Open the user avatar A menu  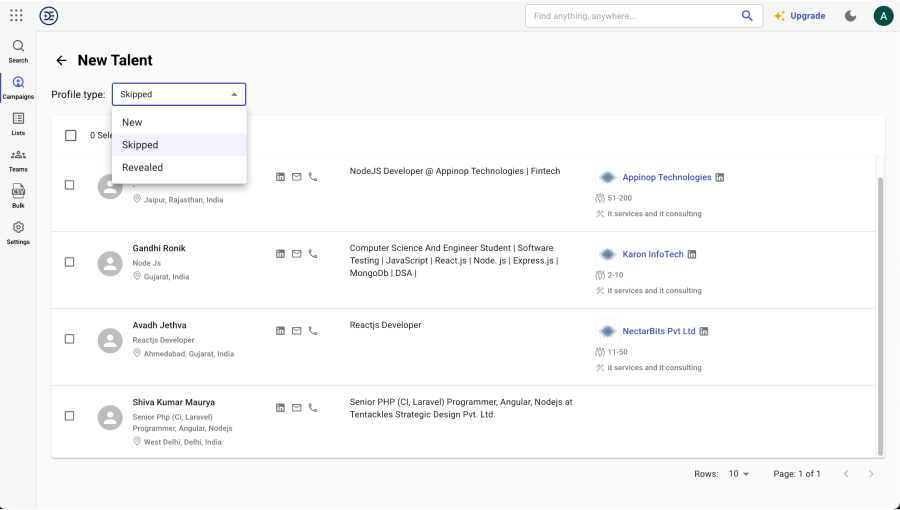[x=883, y=16]
